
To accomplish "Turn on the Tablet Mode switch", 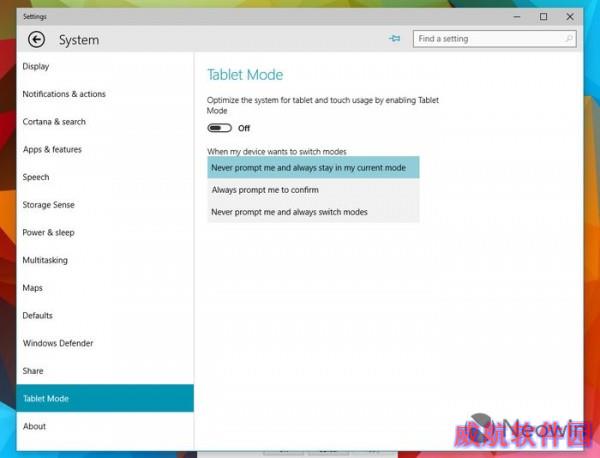I will (x=220, y=128).
